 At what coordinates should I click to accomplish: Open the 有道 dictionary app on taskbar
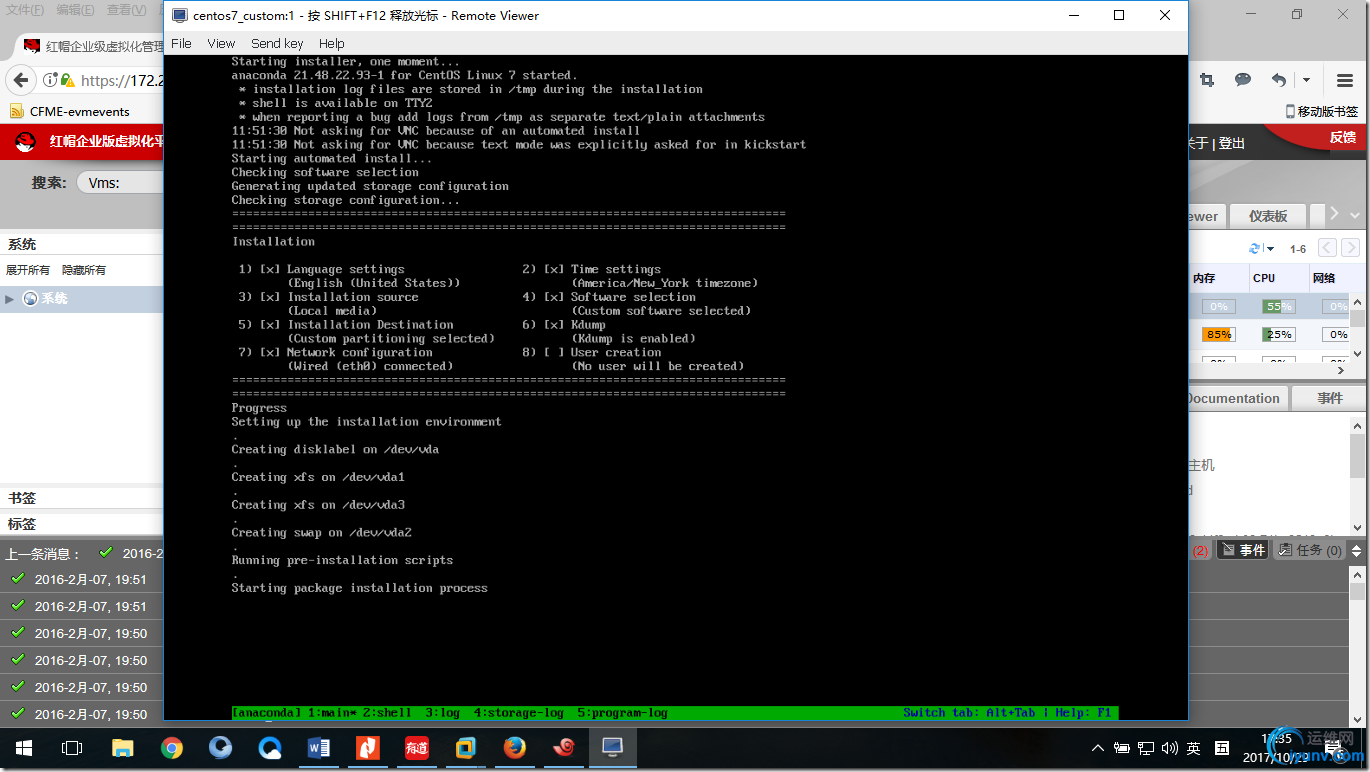[x=417, y=748]
